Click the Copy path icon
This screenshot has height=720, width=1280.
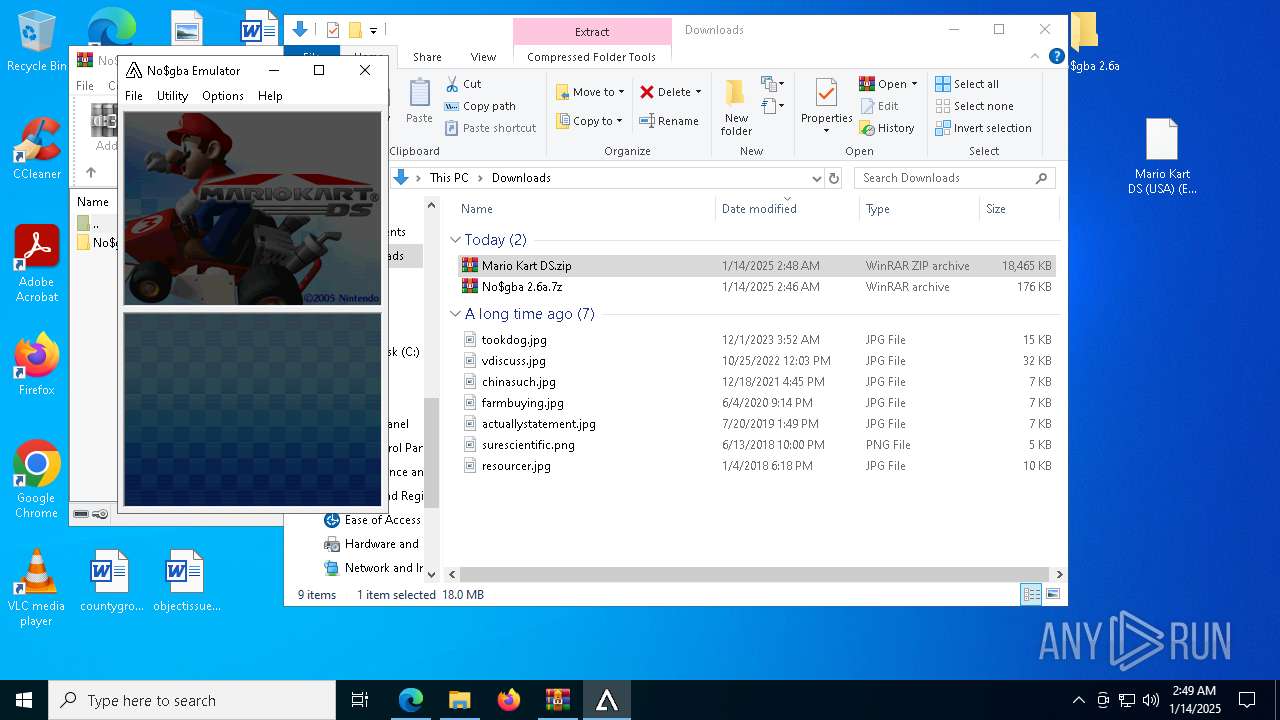(452, 106)
